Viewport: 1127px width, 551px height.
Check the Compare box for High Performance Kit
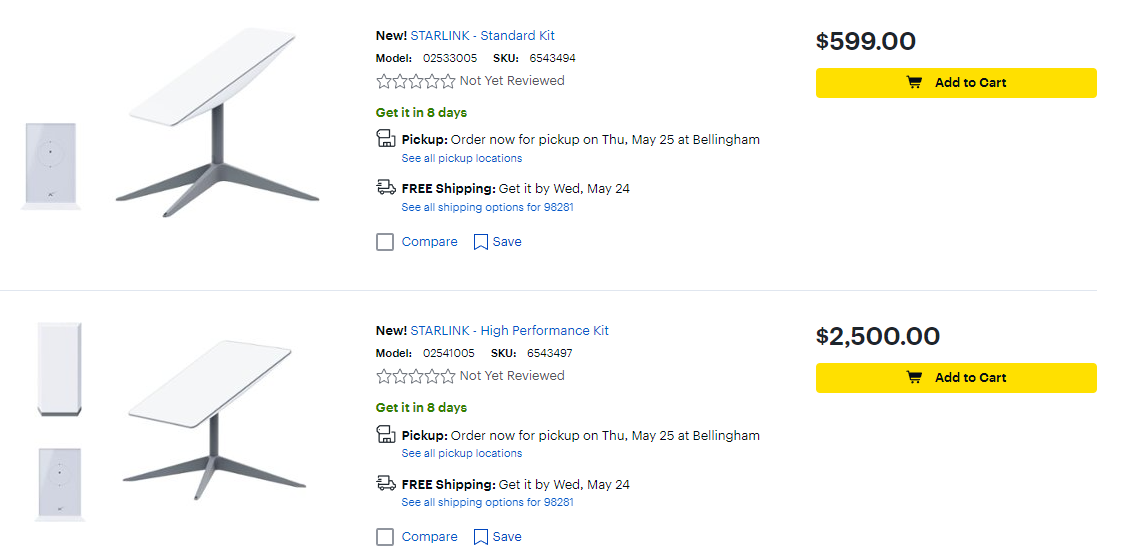click(x=385, y=537)
